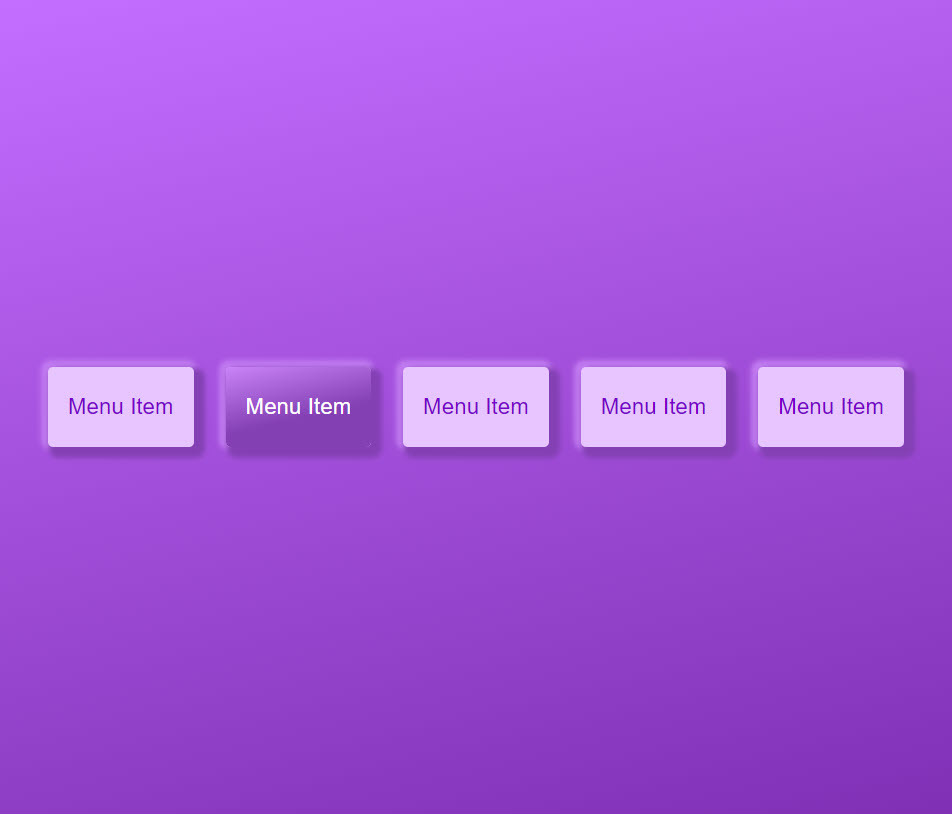Click the Menu Item with white text
The width and height of the screenshot is (952, 814).
pos(298,407)
